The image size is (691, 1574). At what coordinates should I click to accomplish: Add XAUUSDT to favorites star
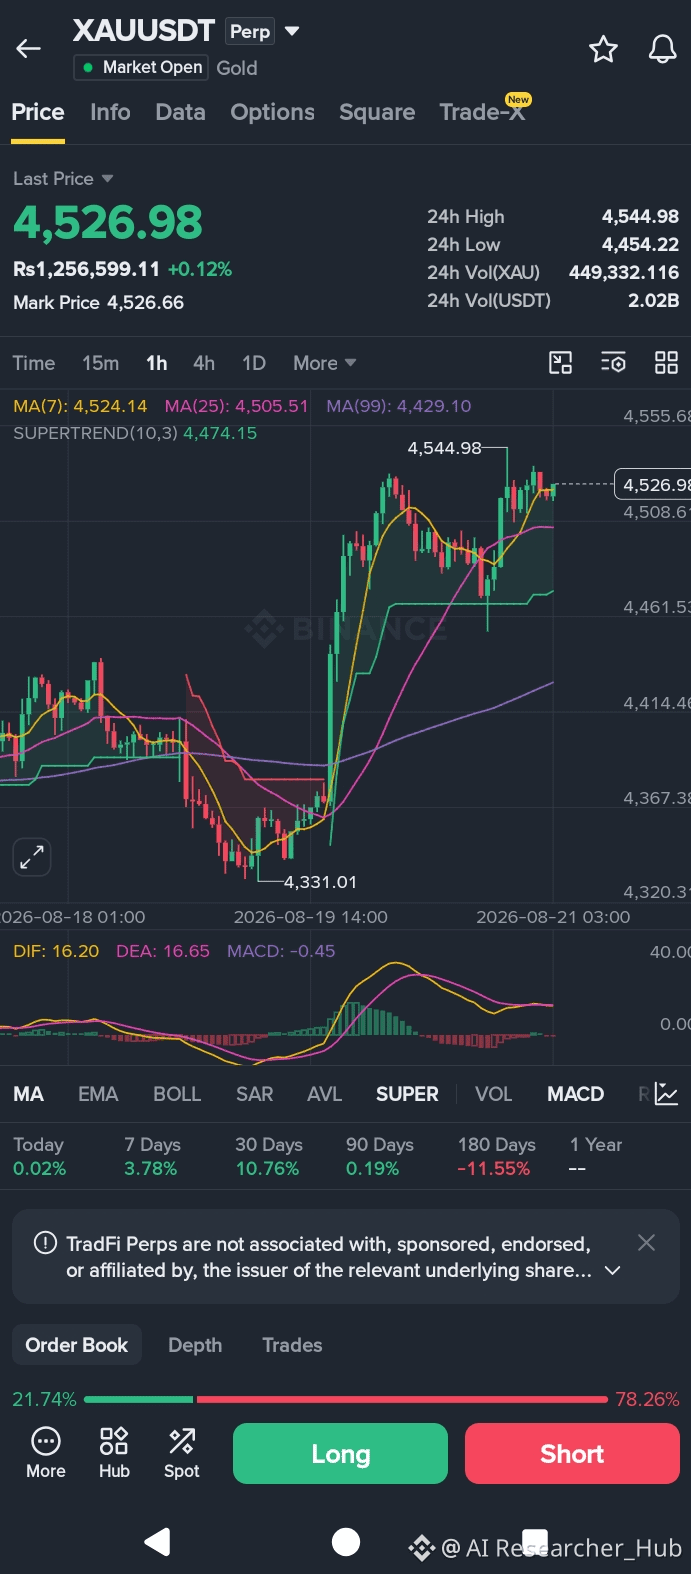[x=603, y=49]
